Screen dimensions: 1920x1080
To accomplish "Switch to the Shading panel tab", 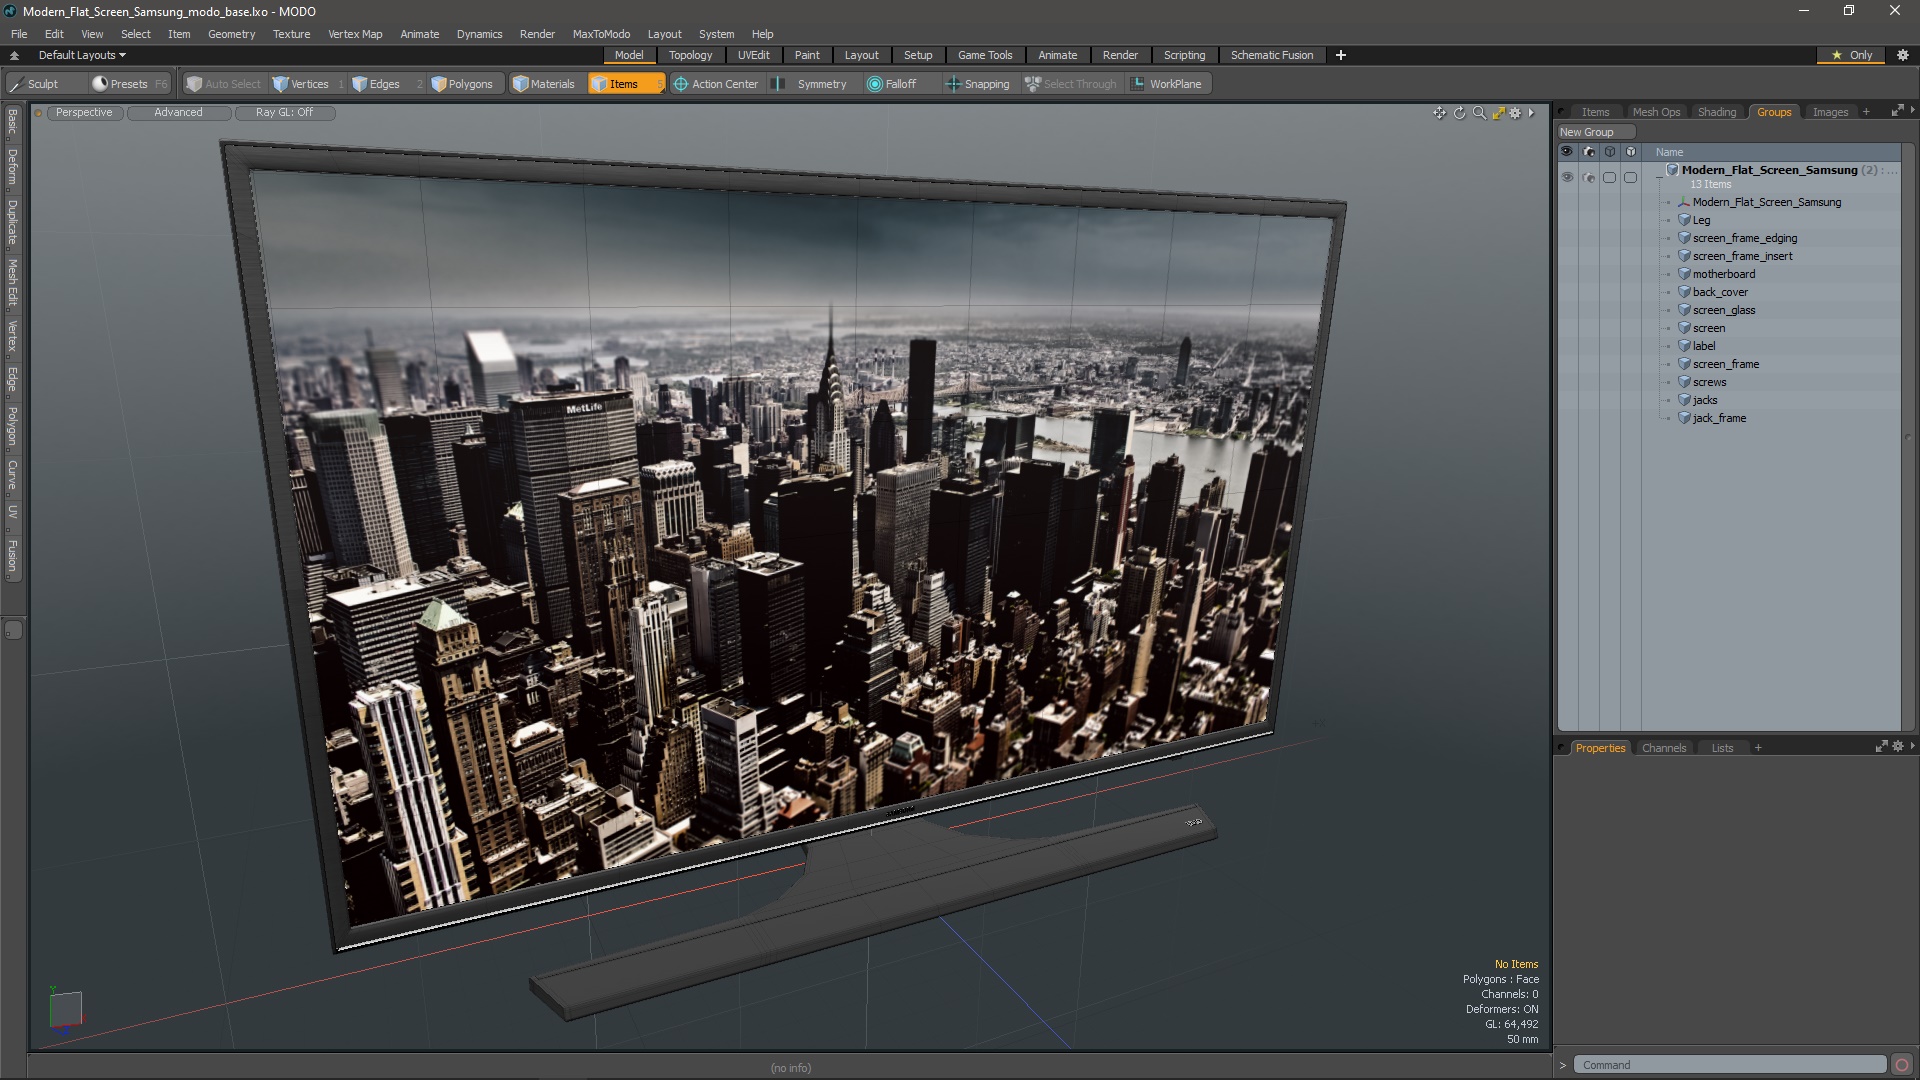I will click(x=1716, y=112).
